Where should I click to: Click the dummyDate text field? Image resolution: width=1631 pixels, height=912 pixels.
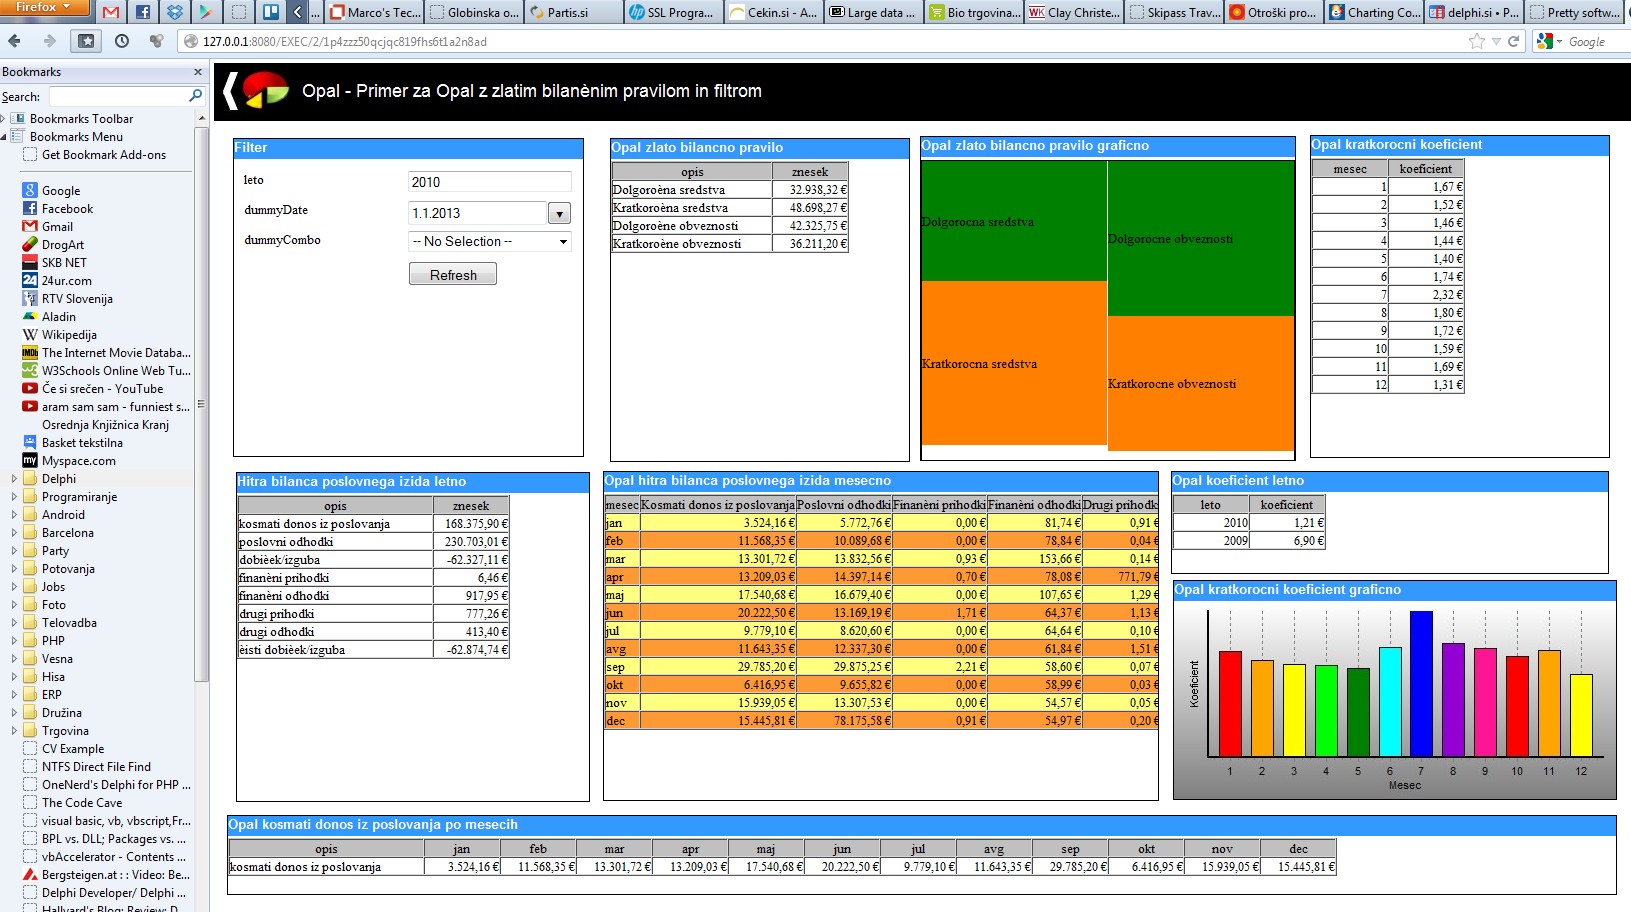pyautogui.click(x=478, y=213)
